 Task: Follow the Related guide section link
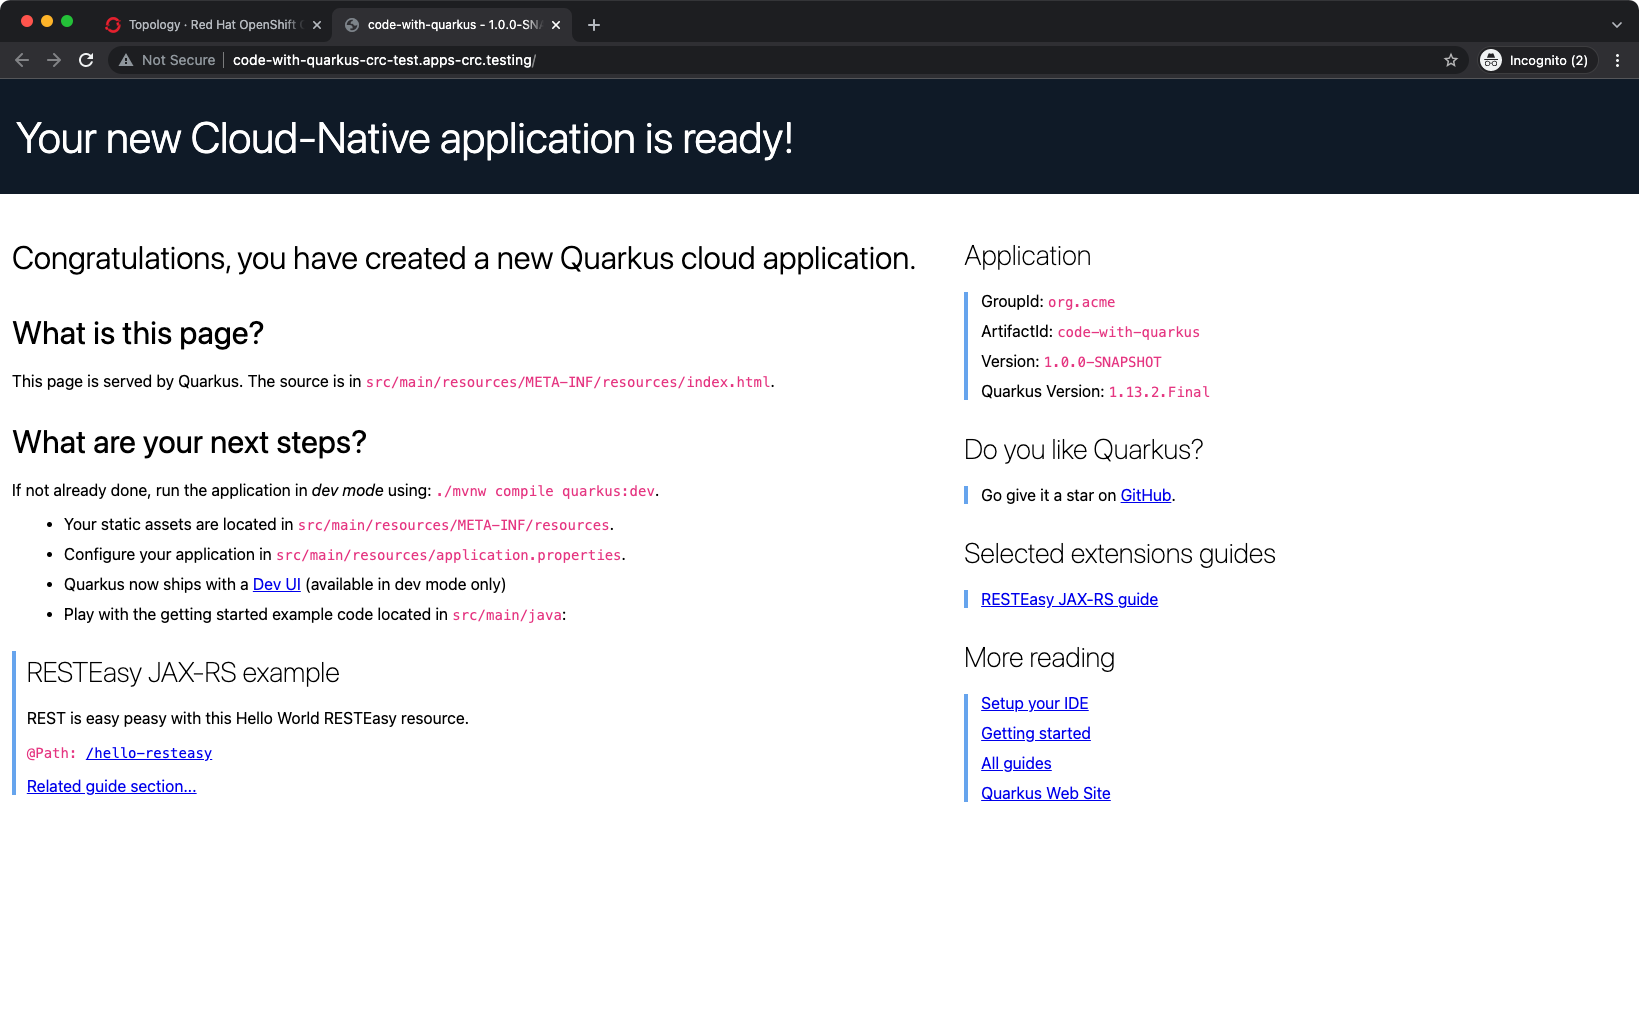112,786
